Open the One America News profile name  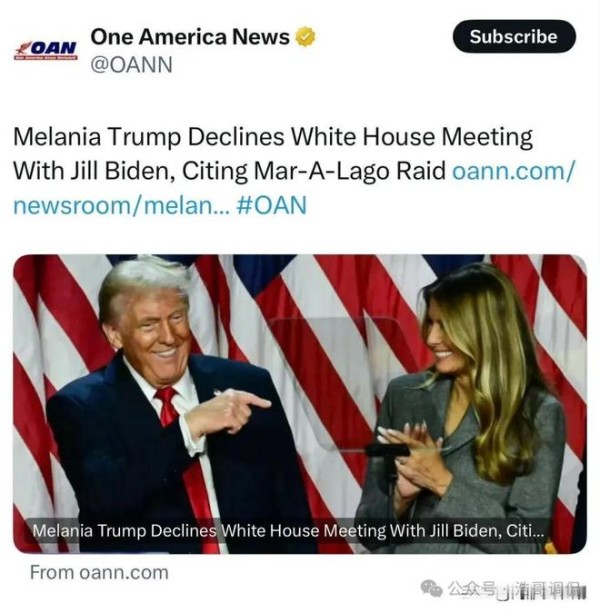point(190,37)
